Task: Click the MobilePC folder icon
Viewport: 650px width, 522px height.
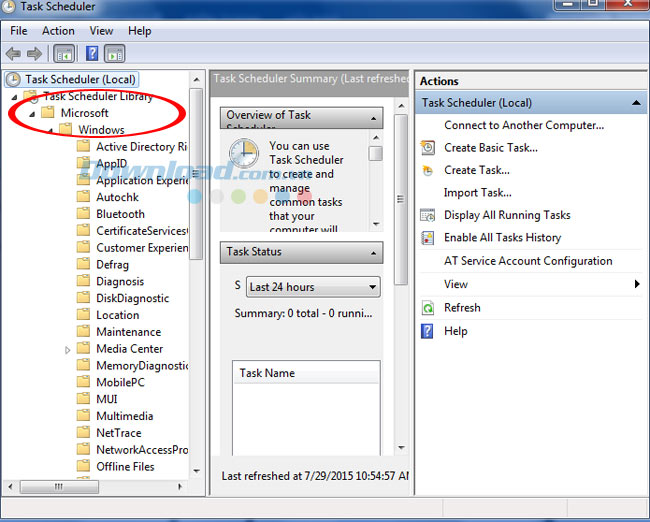Action: coord(83,382)
